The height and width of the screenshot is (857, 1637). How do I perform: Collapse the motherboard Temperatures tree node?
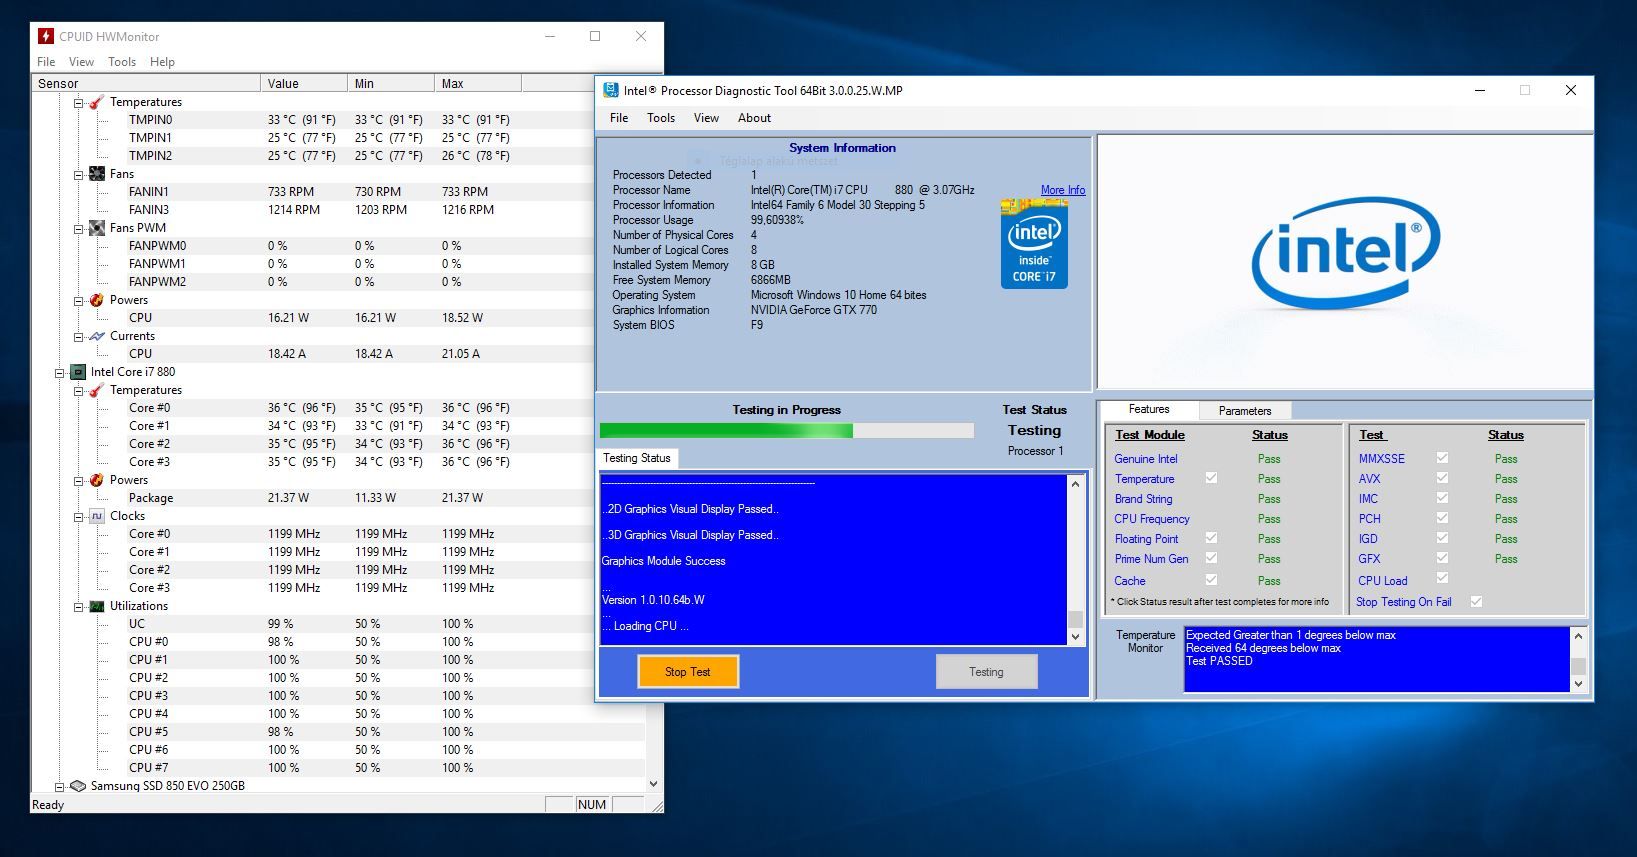point(78,102)
